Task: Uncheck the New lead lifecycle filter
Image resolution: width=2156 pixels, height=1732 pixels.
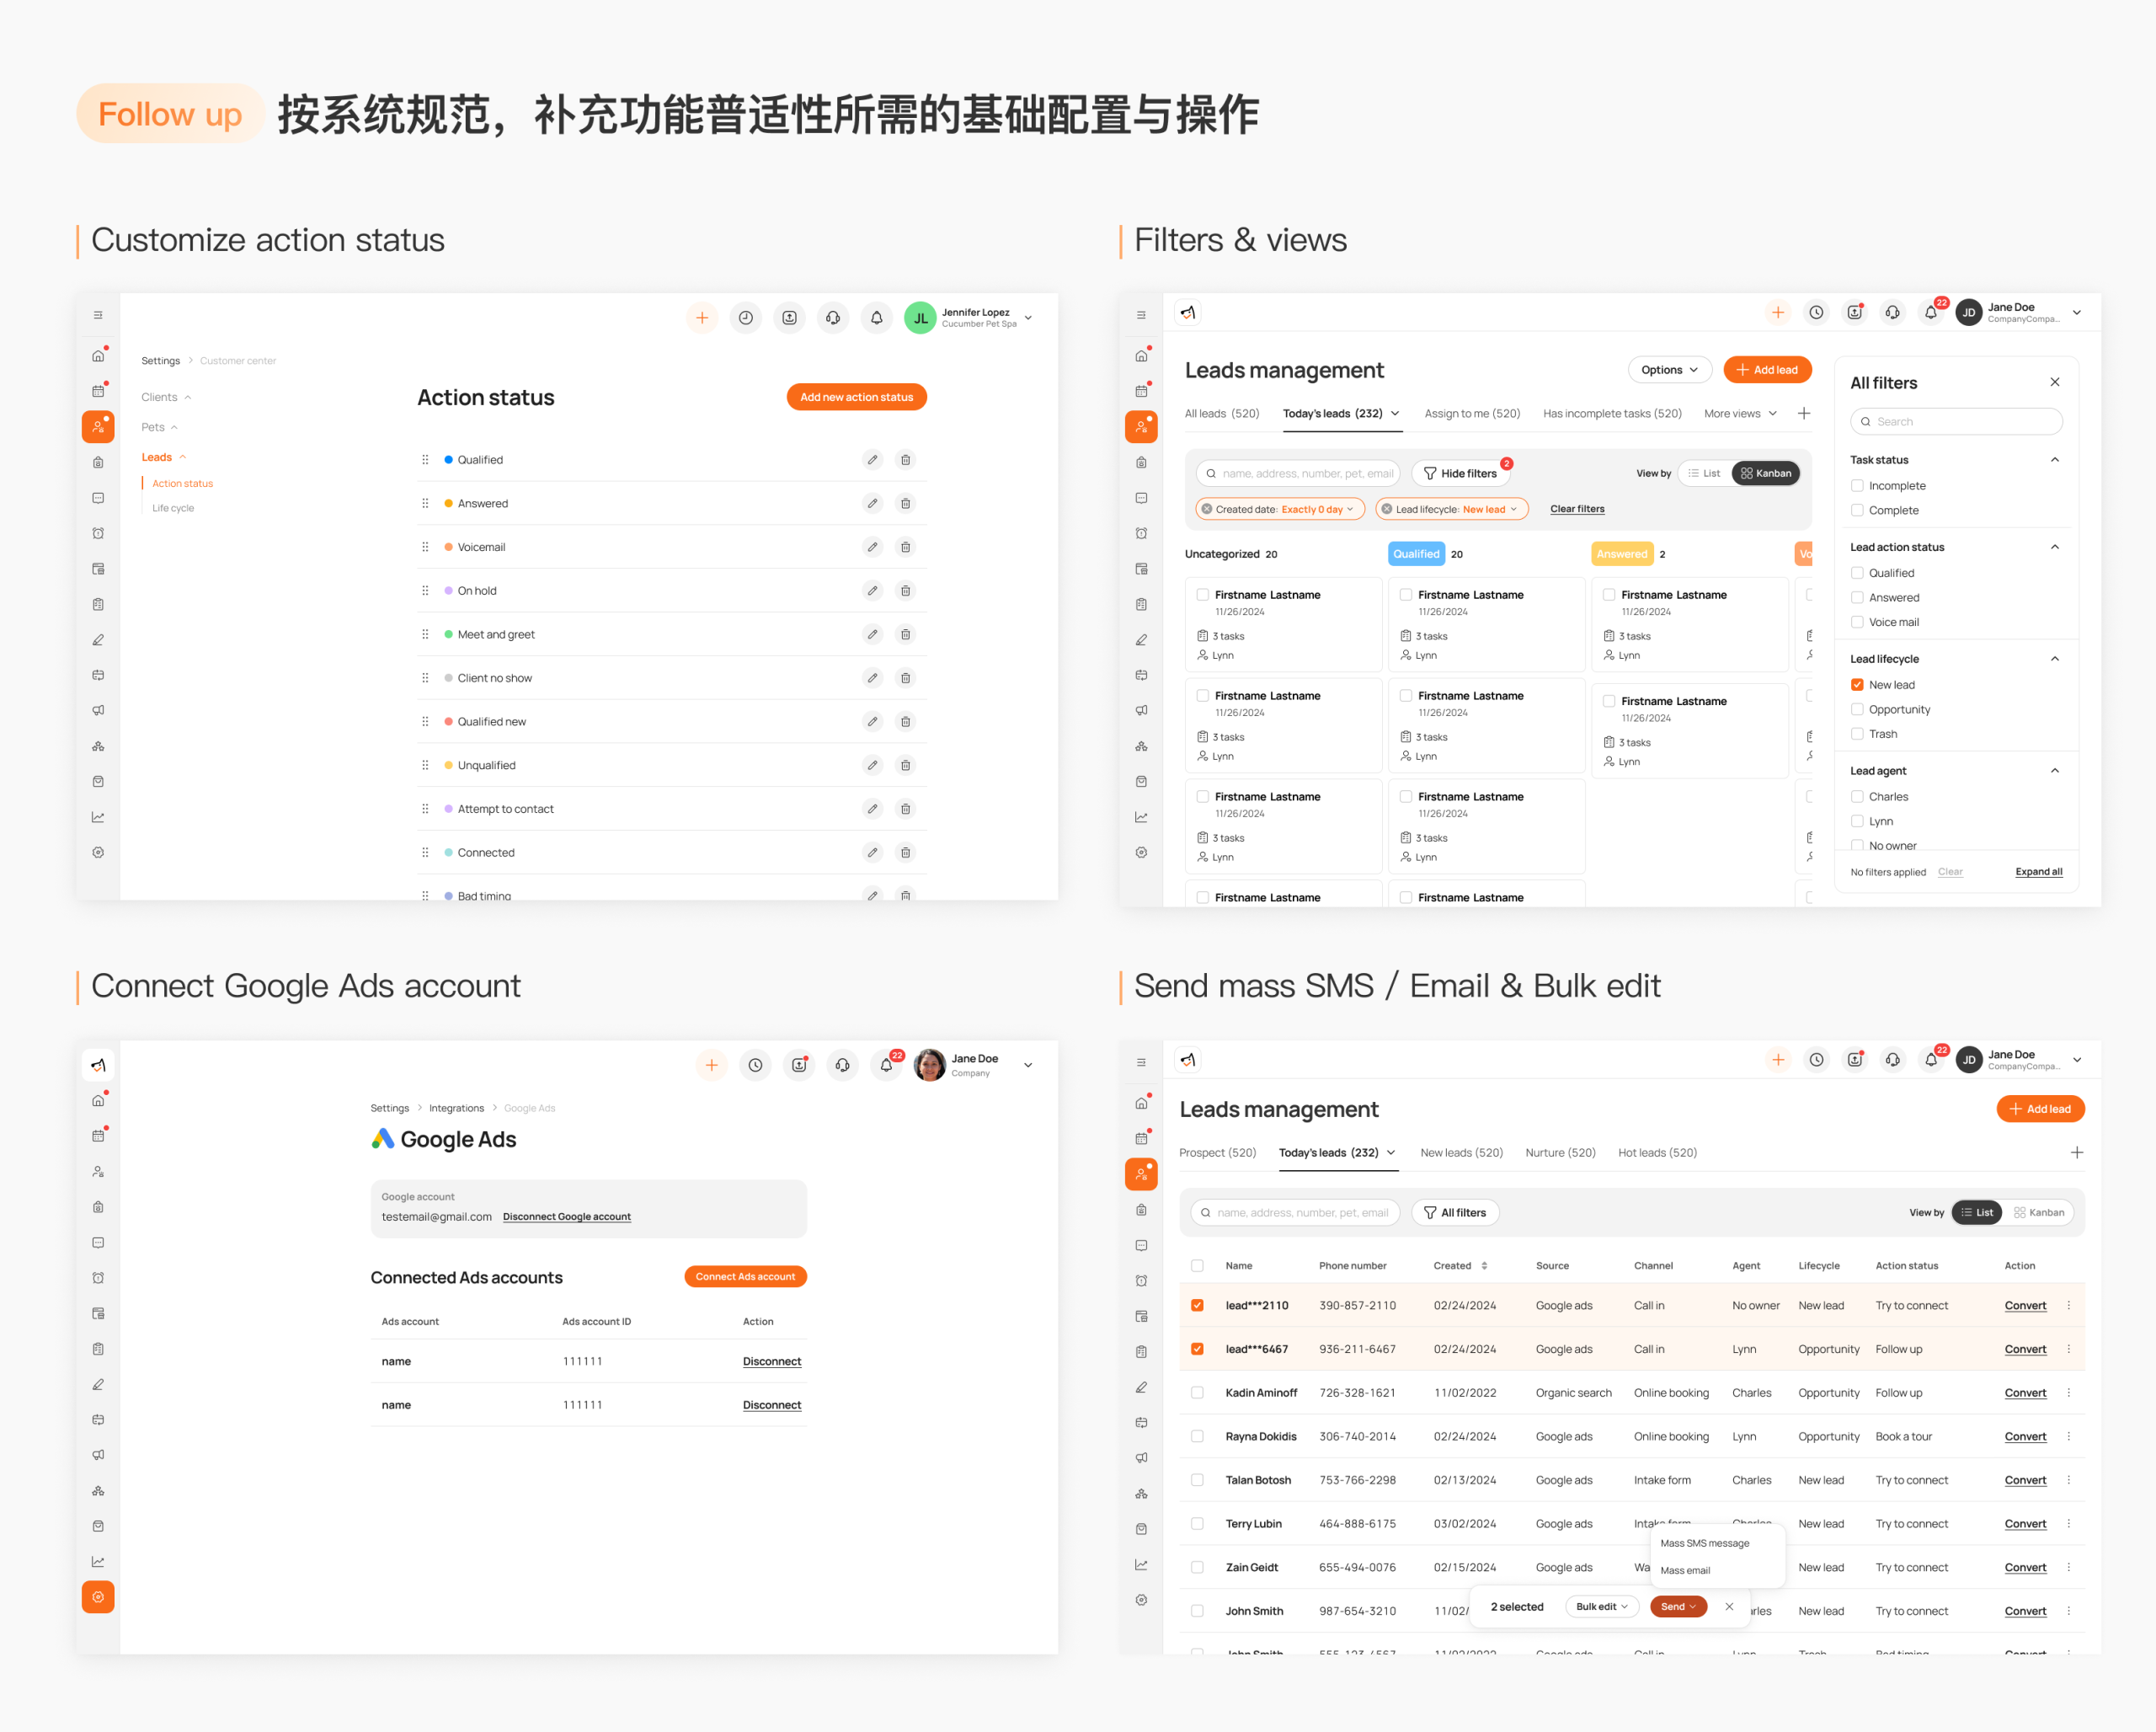Action: pos(1857,685)
